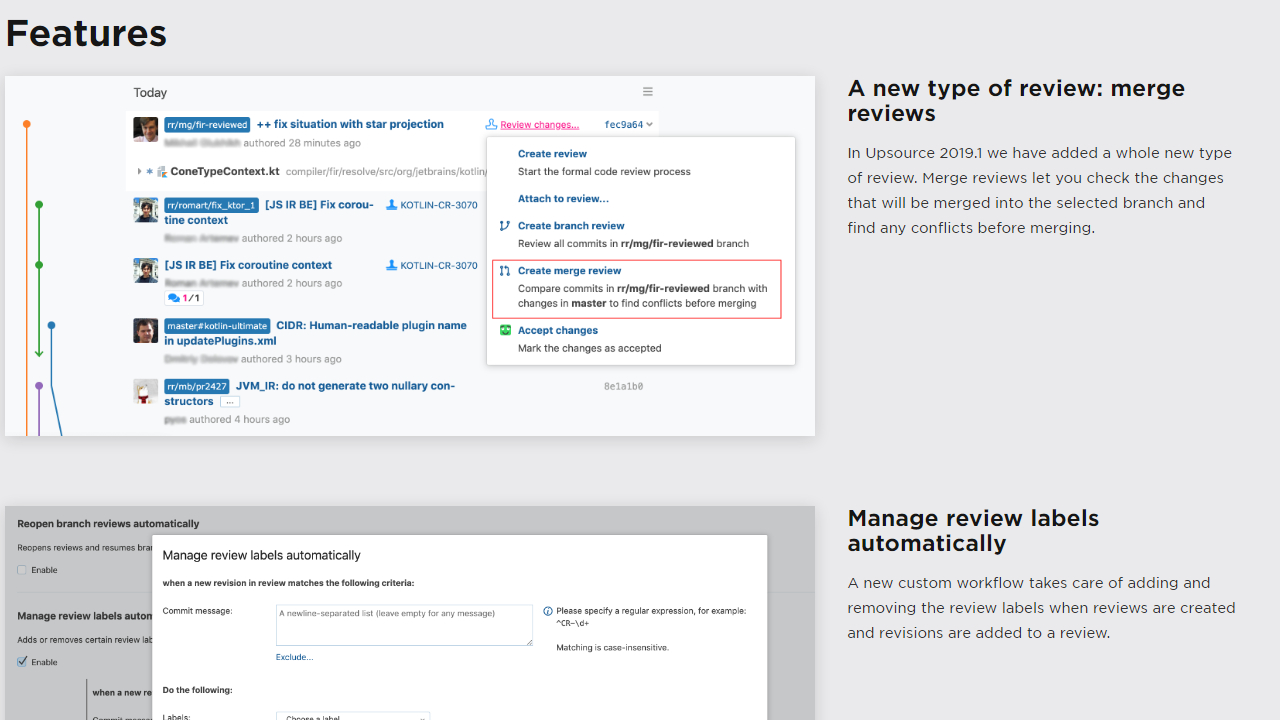Select Create review from the menu
1280x720 pixels.
pos(552,154)
